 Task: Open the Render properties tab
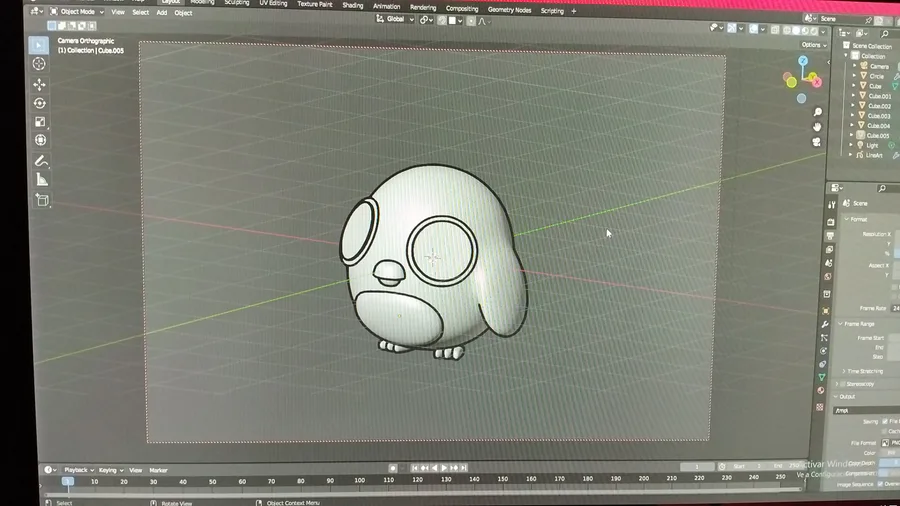pyautogui.click(x=831, y=221)
